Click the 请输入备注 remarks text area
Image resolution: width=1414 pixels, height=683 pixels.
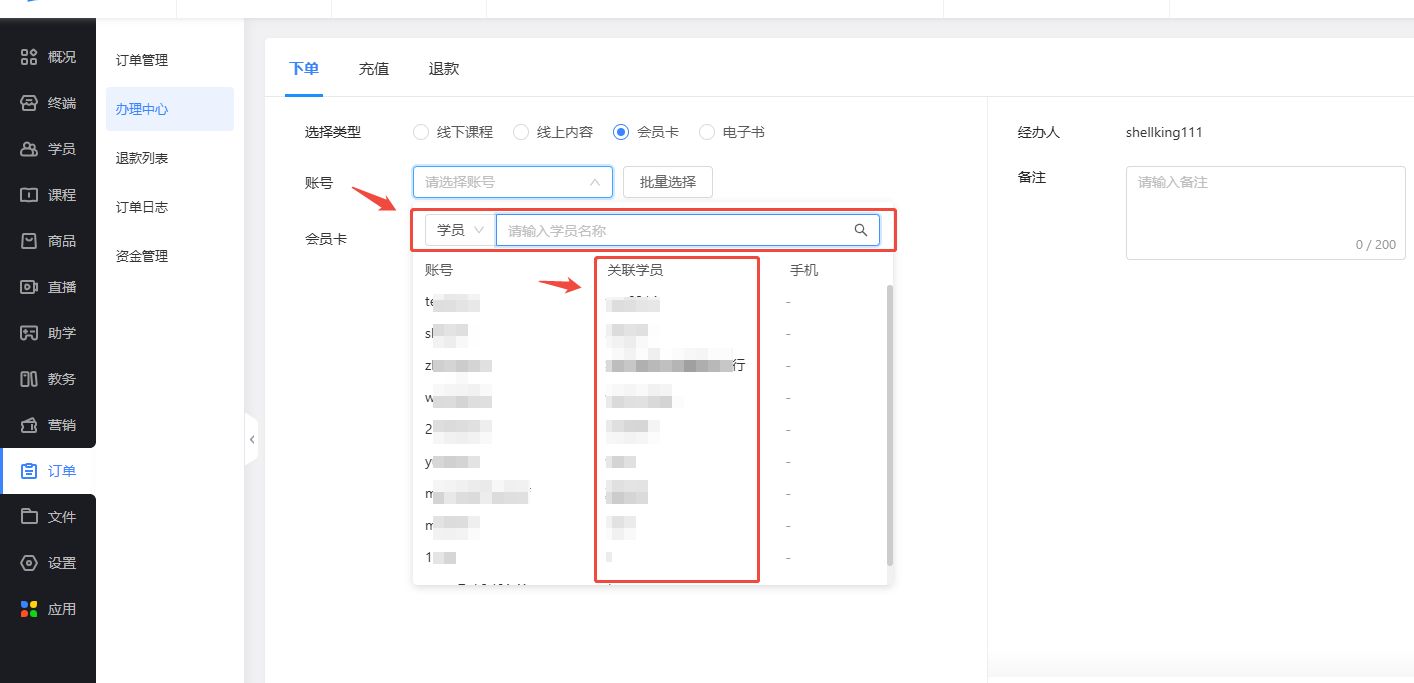click(1265, 212)
